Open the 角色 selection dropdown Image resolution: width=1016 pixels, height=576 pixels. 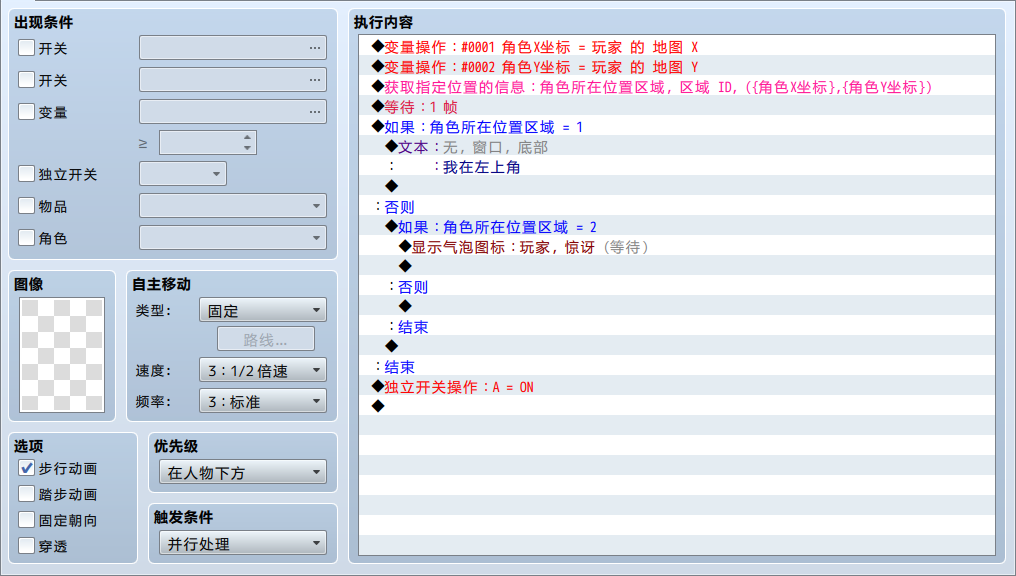coord(233,237)
